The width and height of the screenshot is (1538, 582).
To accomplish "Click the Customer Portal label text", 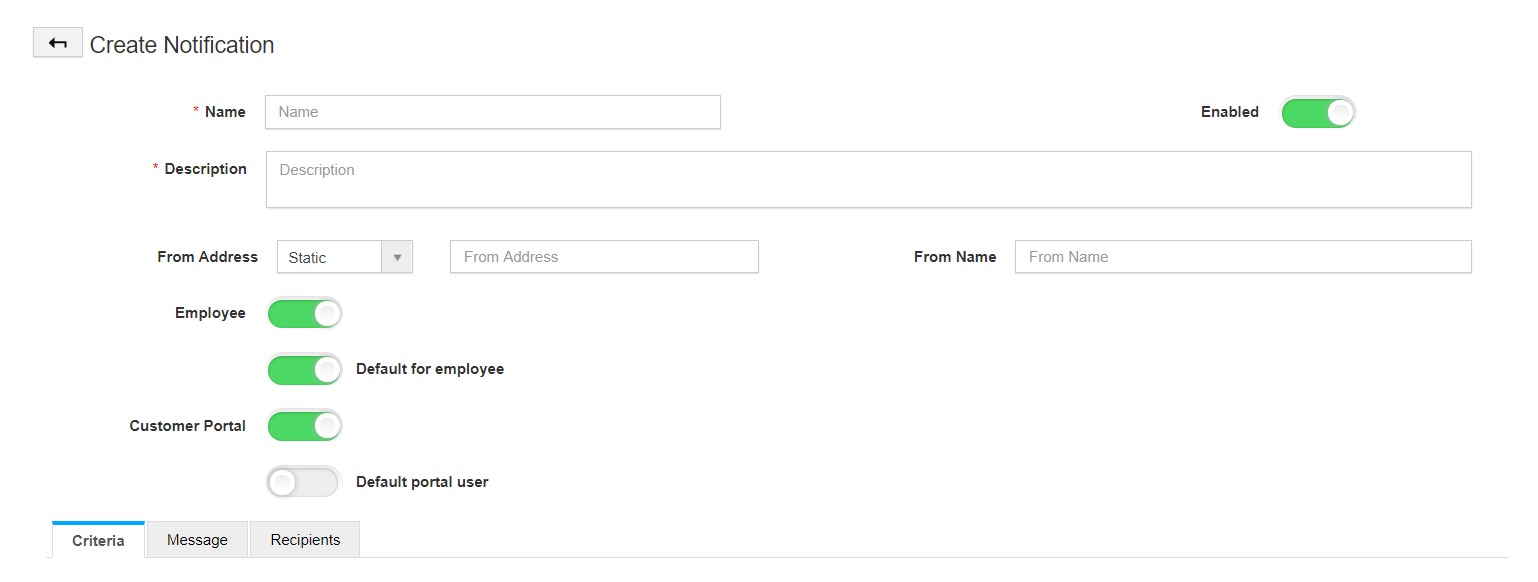I will tap(187, 426).
